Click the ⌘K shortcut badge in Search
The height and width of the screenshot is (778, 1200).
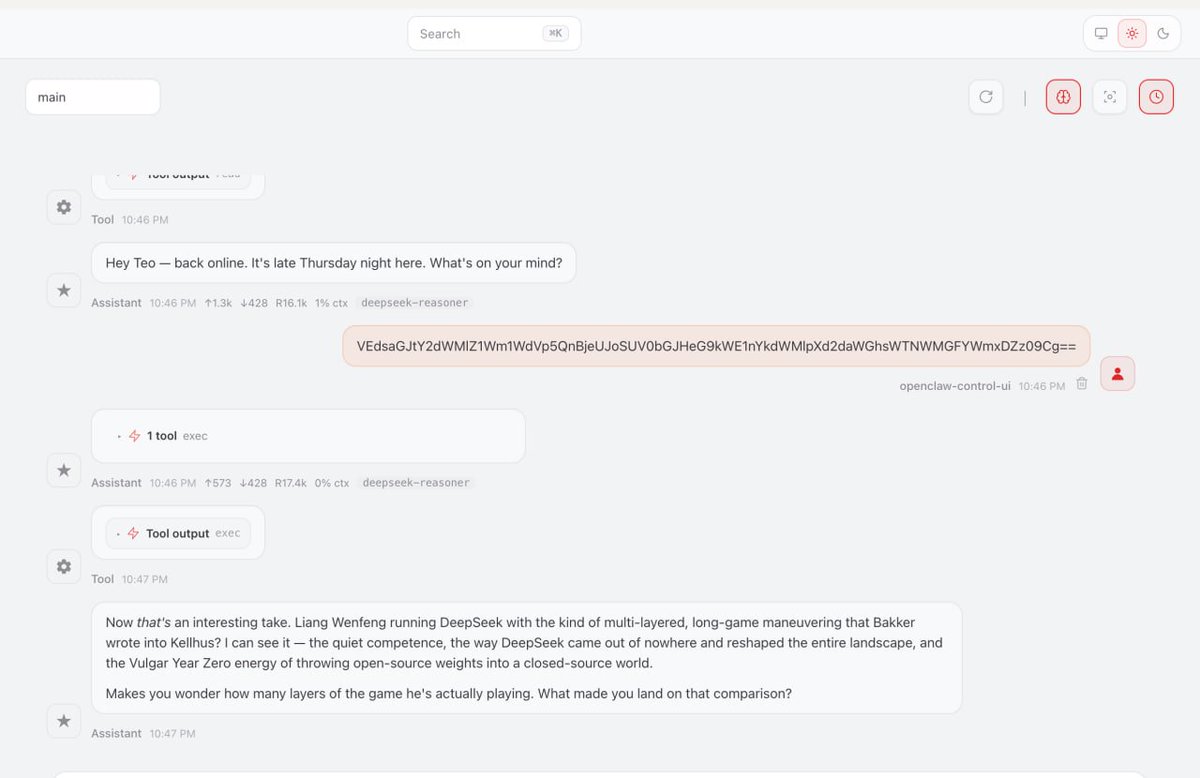(x=555, y=33)
